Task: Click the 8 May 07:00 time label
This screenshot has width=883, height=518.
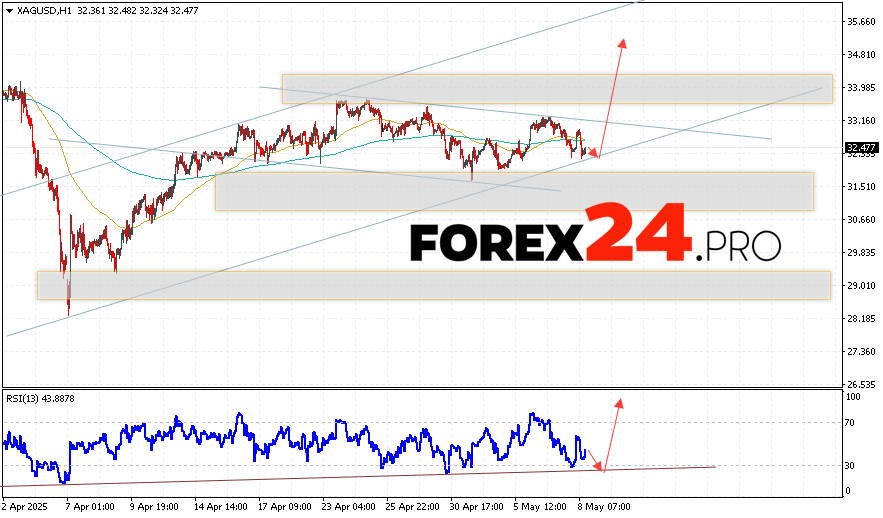Action: [604, 507]
